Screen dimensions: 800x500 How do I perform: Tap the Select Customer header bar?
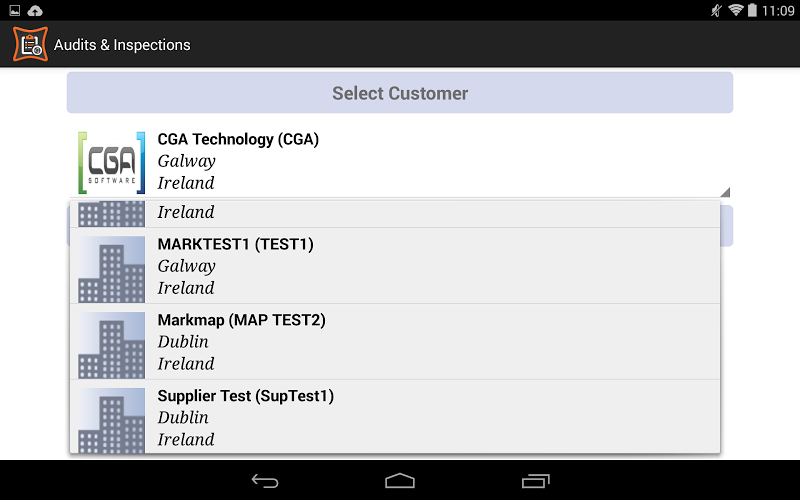[x=400, y=92]
